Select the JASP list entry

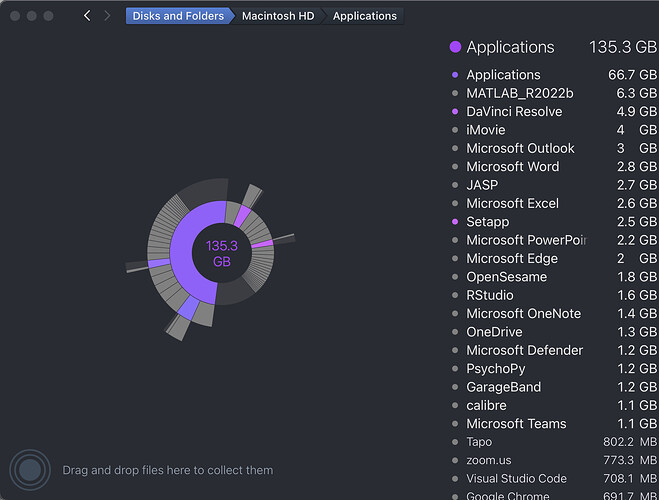[x=482, y=185]
